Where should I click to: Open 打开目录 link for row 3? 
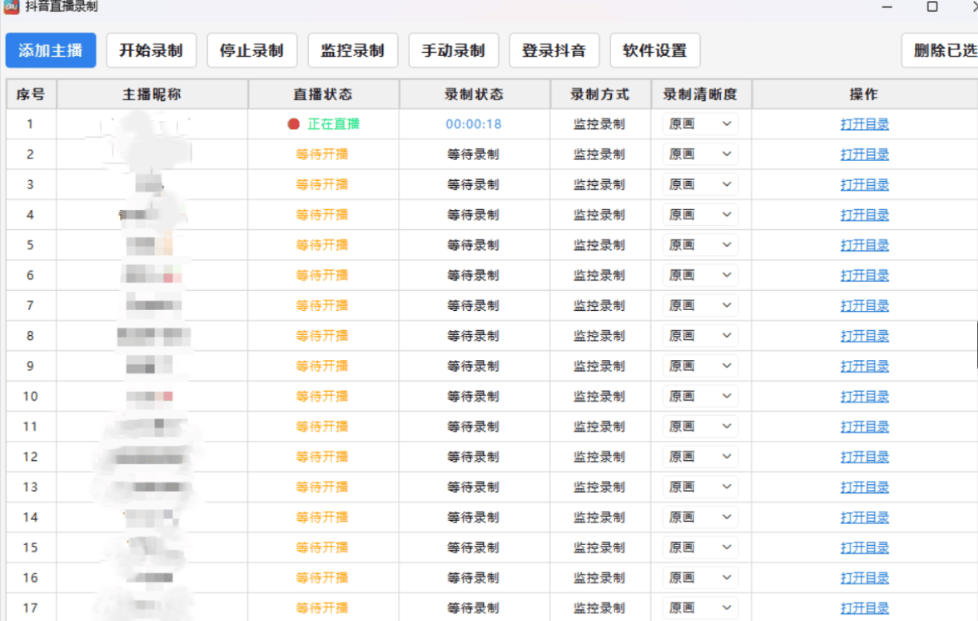(864, 185)
